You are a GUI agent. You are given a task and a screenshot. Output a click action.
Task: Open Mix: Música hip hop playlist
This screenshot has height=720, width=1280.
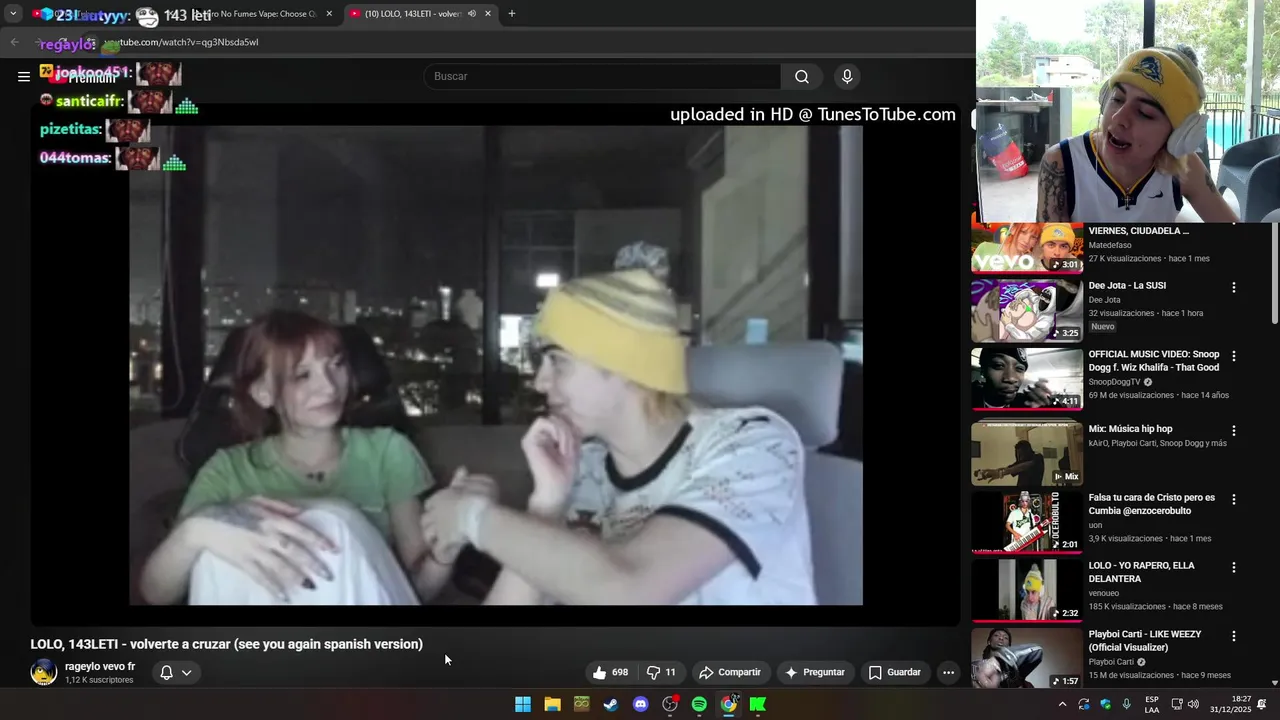(1130, 429)
